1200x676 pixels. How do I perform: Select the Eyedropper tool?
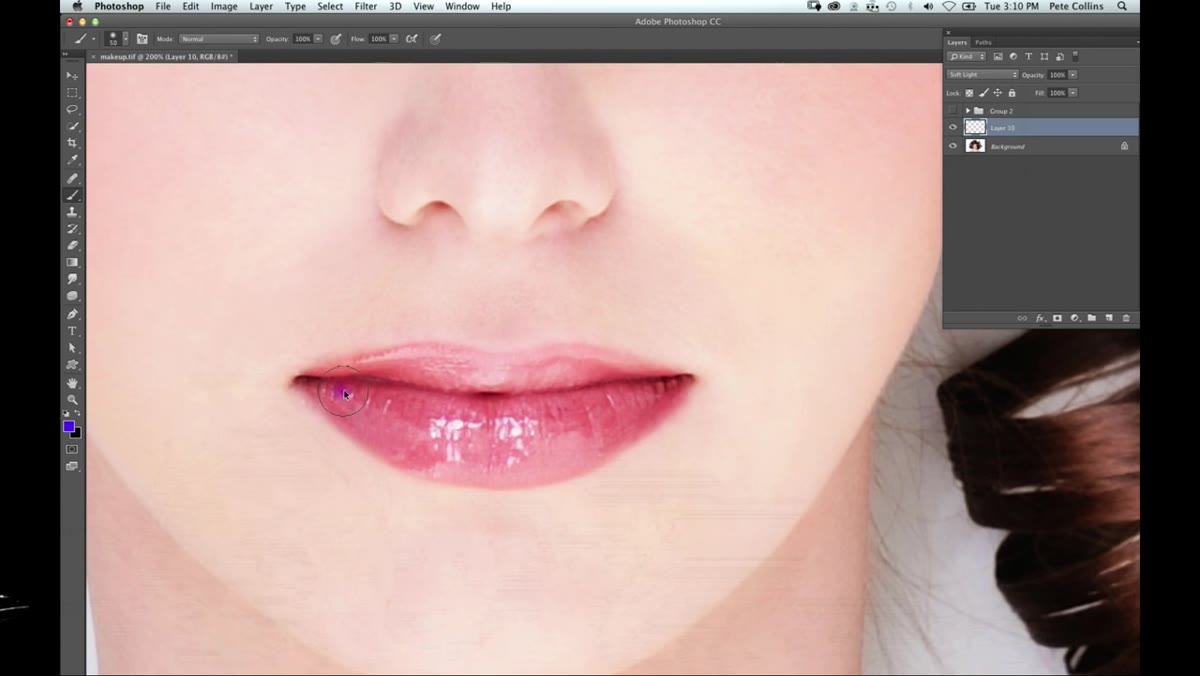click(72, 161)
